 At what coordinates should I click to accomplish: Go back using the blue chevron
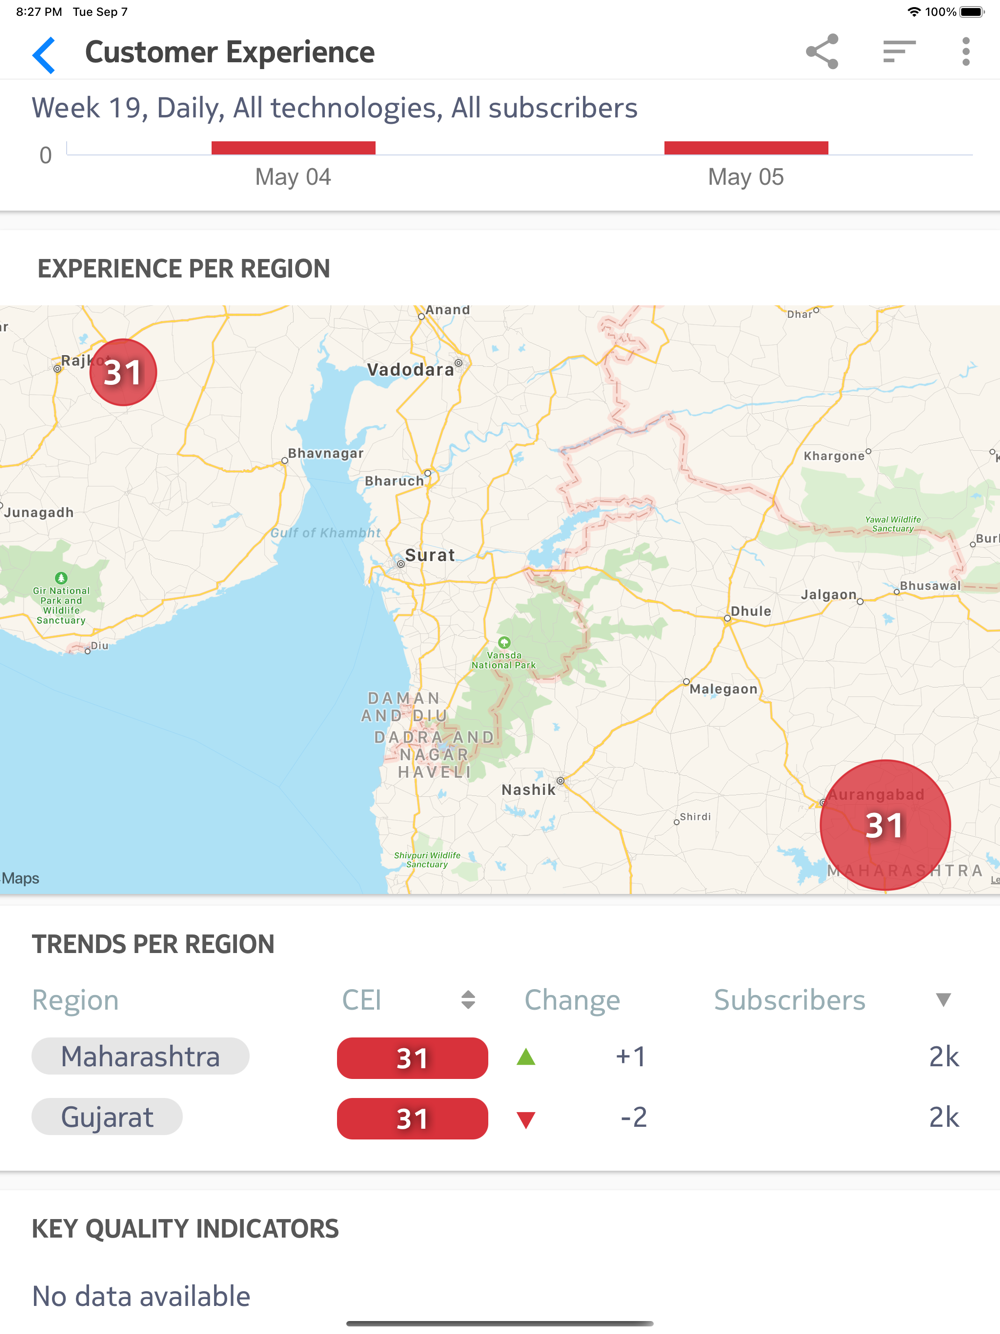click(44, 54)
